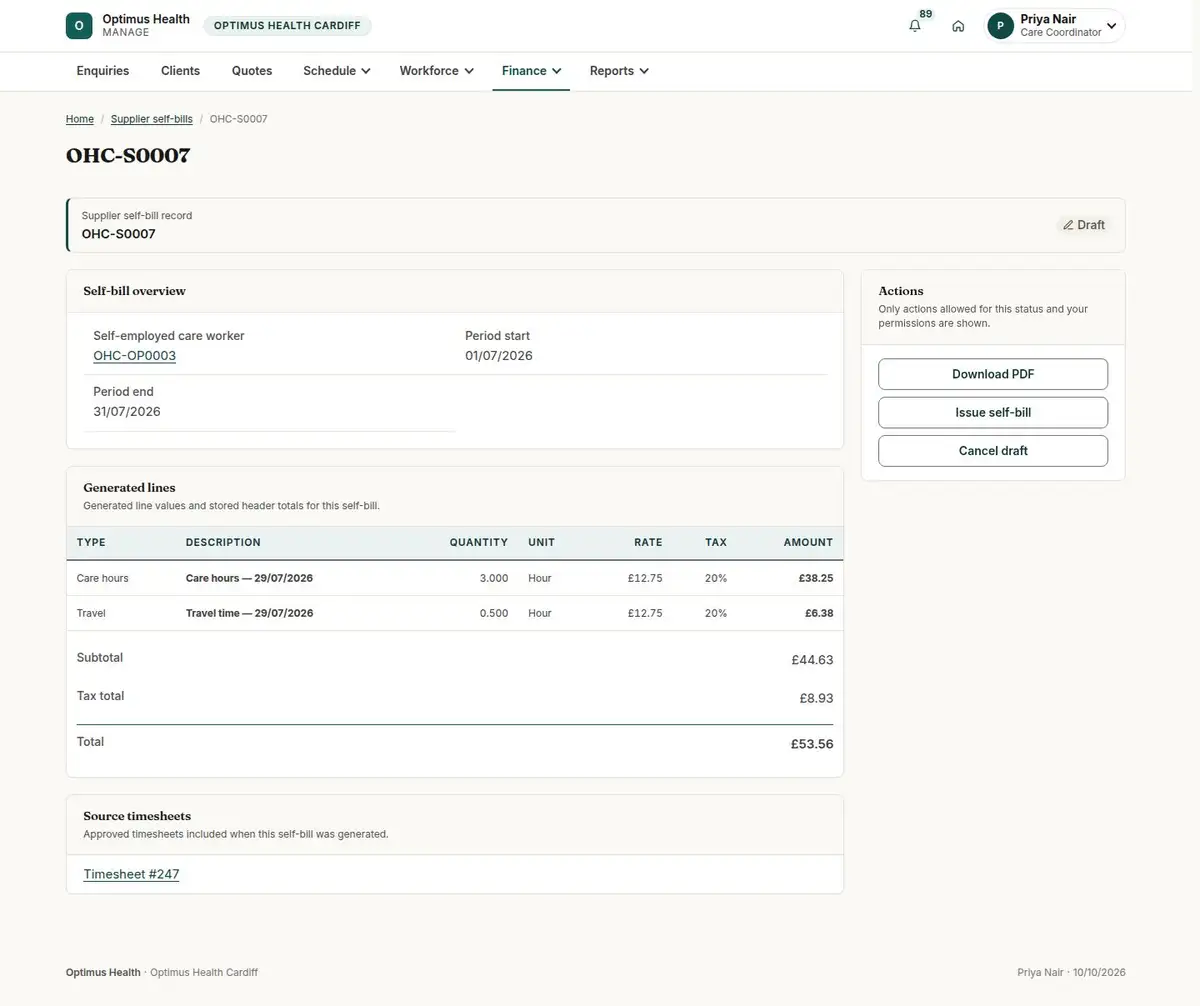Open the Schedule dropdown menu
This screenshot has height=1006, width=1200.
click(337, 71)
